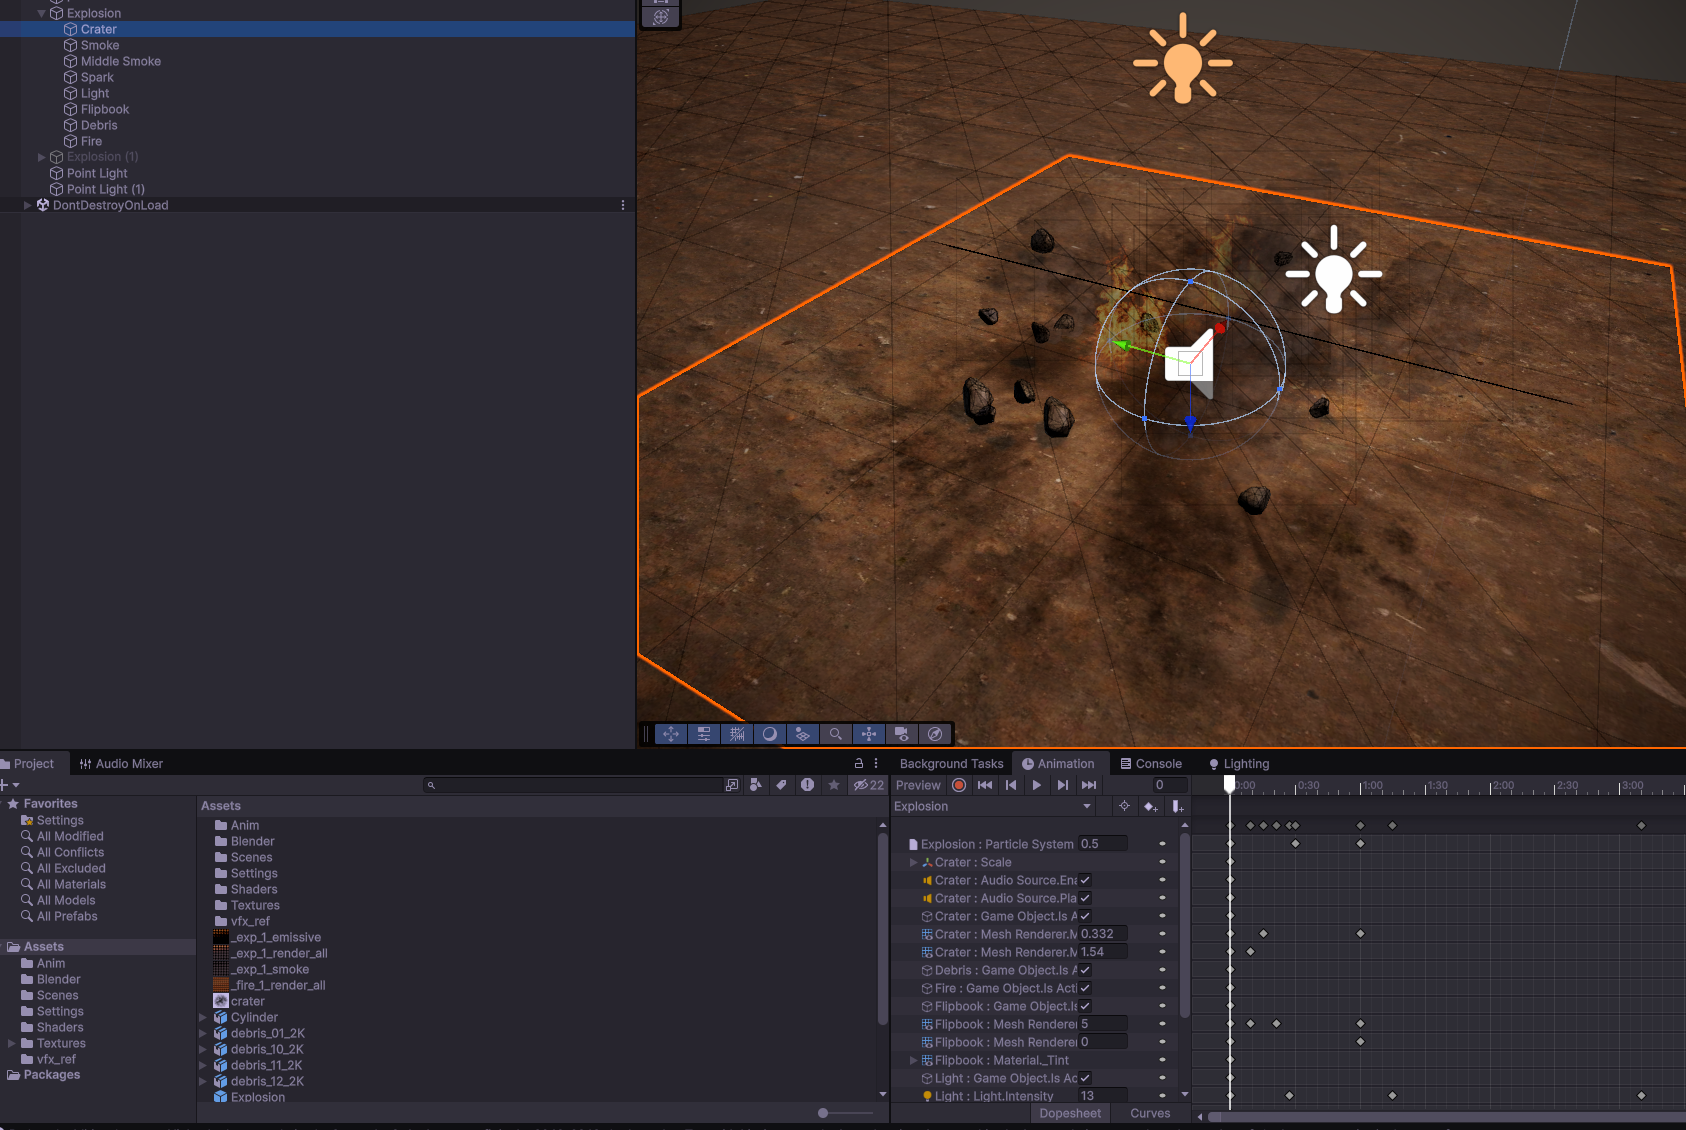
Task: Open the scene Search overlay icon
Action: point(835,734)
